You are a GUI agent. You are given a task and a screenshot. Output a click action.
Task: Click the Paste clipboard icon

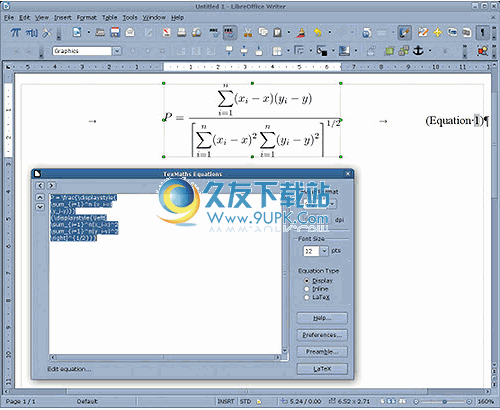[277, 32]
